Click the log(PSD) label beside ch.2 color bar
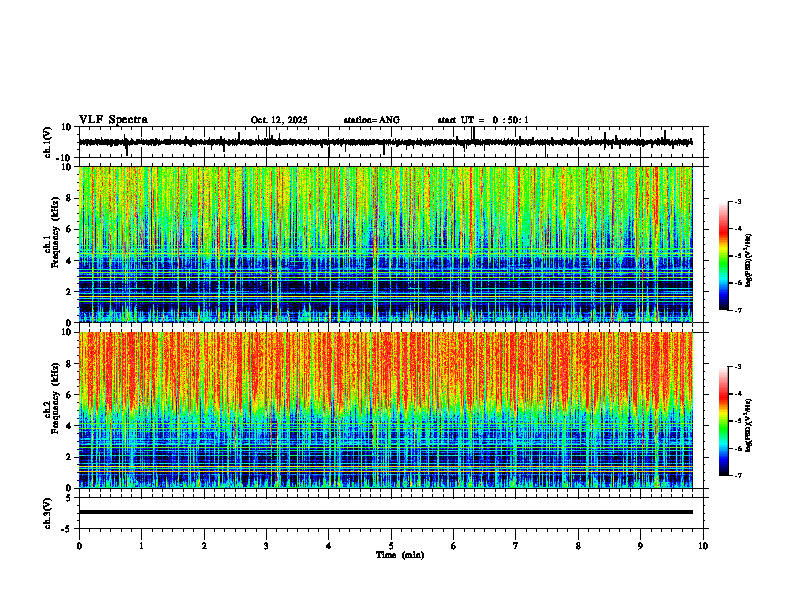This screenshot has width=792, height=612. pyautogui.click(x=749, y=425)
